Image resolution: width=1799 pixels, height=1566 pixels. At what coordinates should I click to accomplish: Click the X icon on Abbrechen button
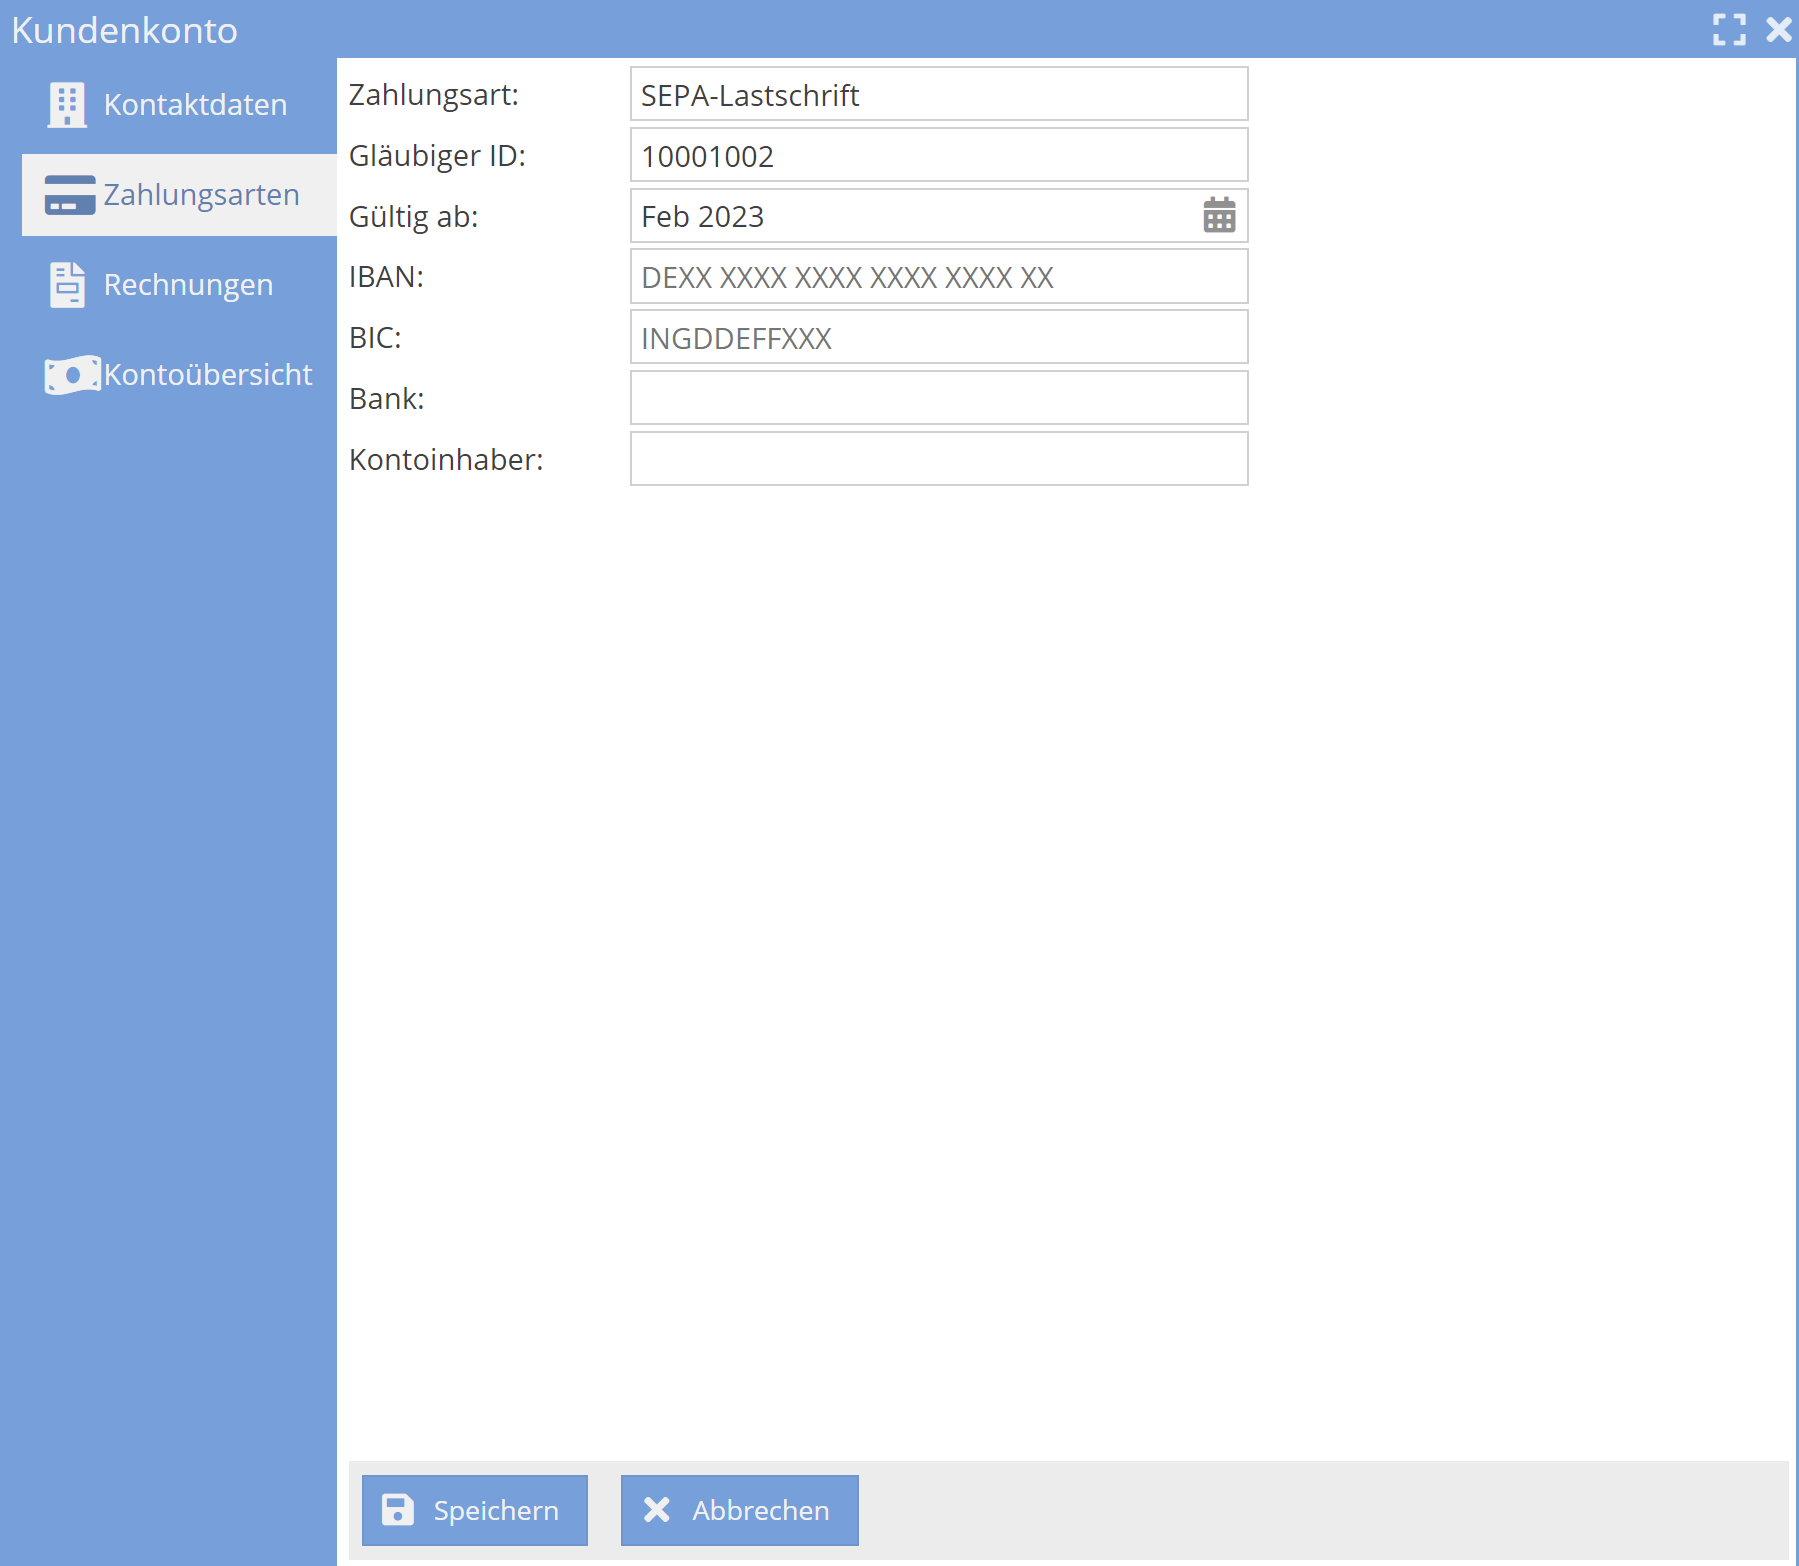click(657, 1510)
